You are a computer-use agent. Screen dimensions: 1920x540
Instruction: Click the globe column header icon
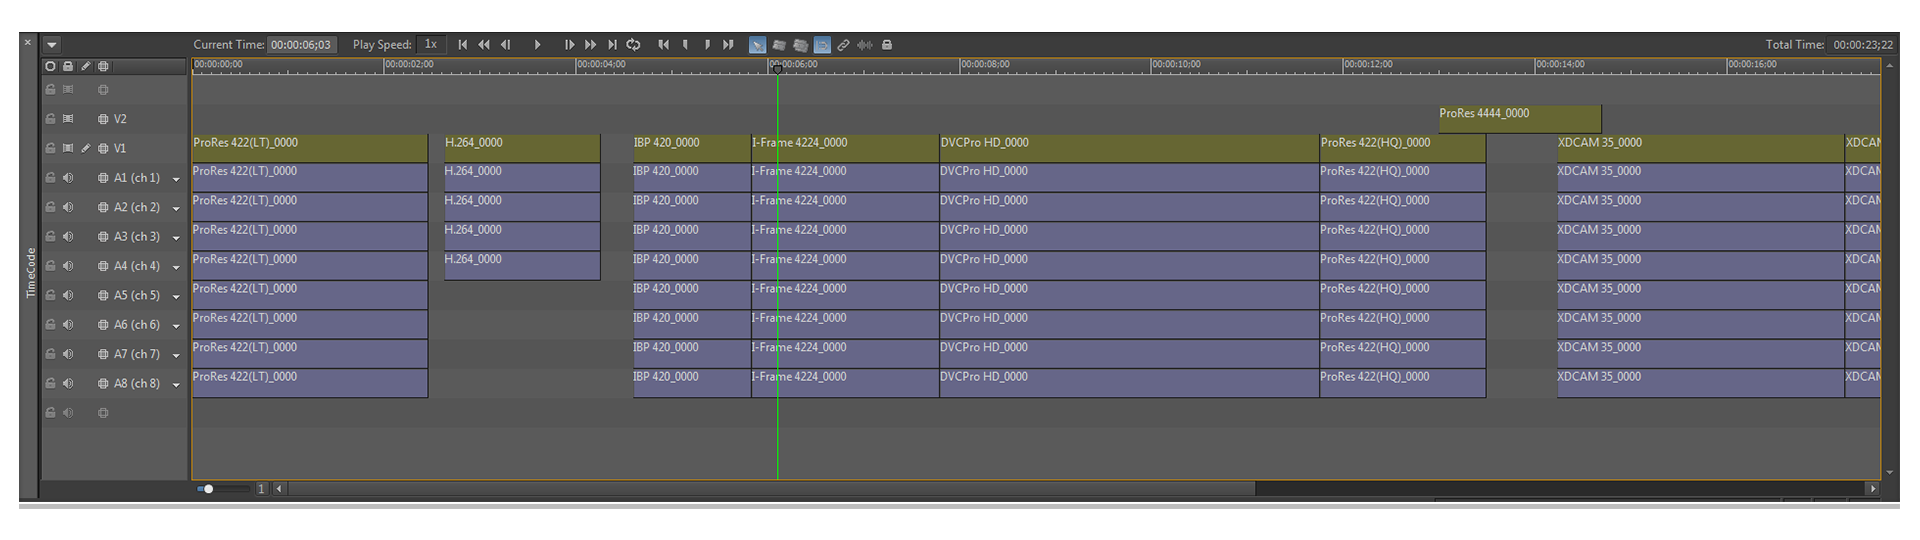pos(103,67)
